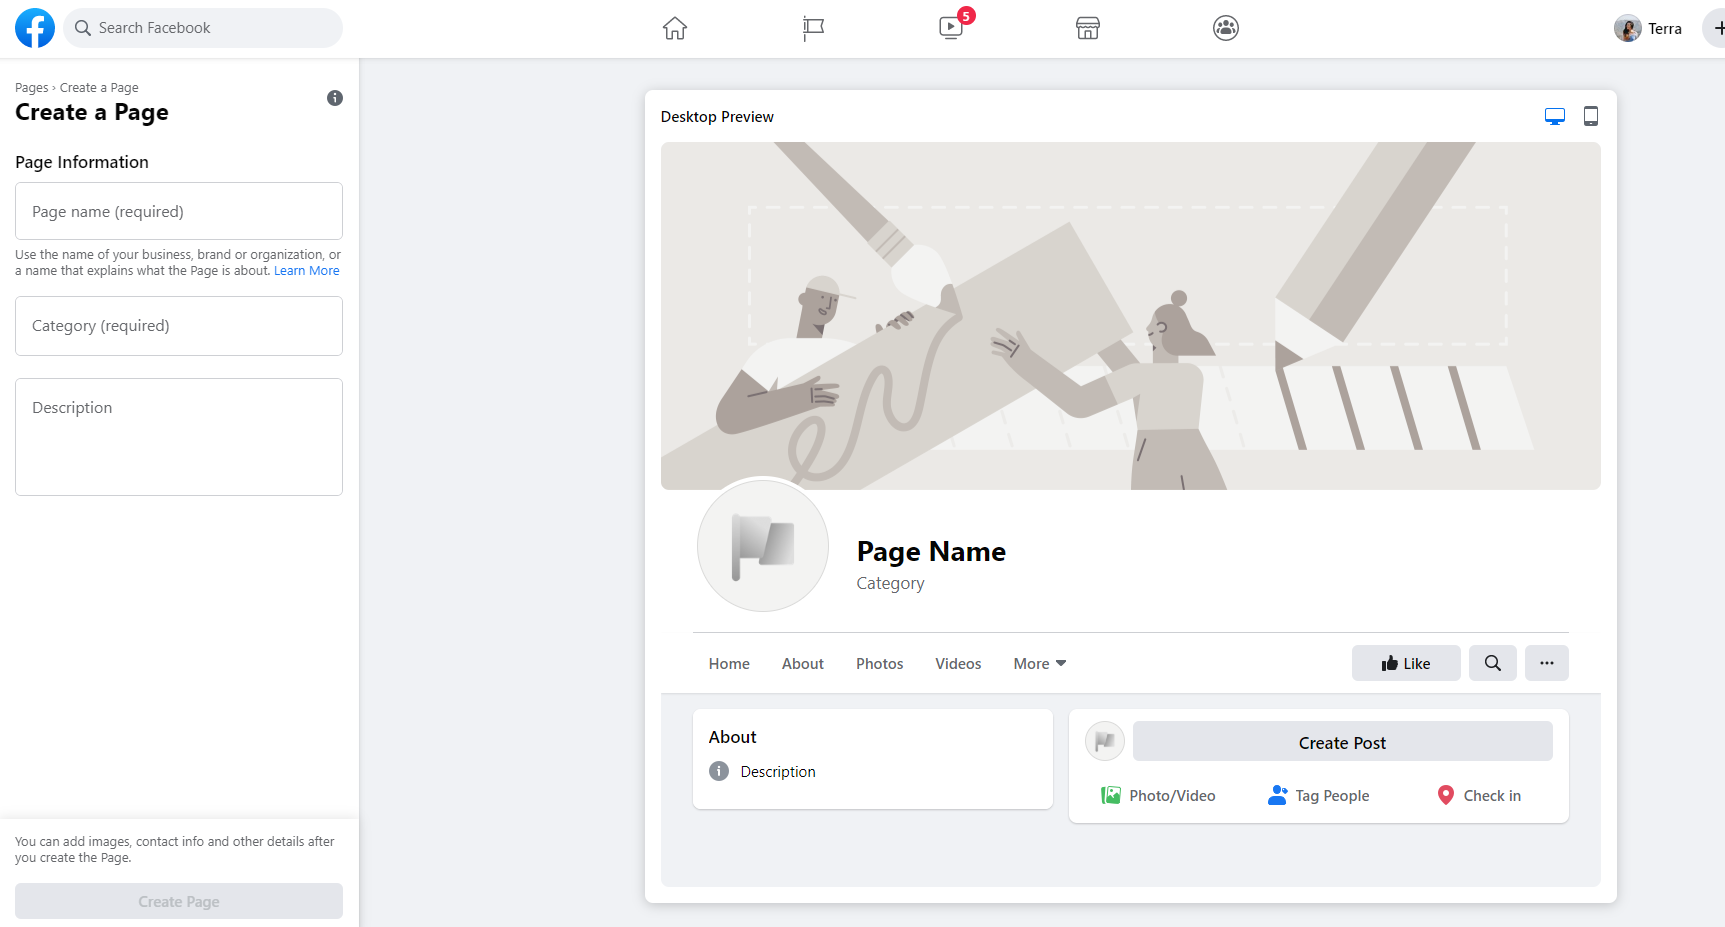Click the info icon beside Create a Page
This screenshot has width=1725, height=927.
coord(335,98)
